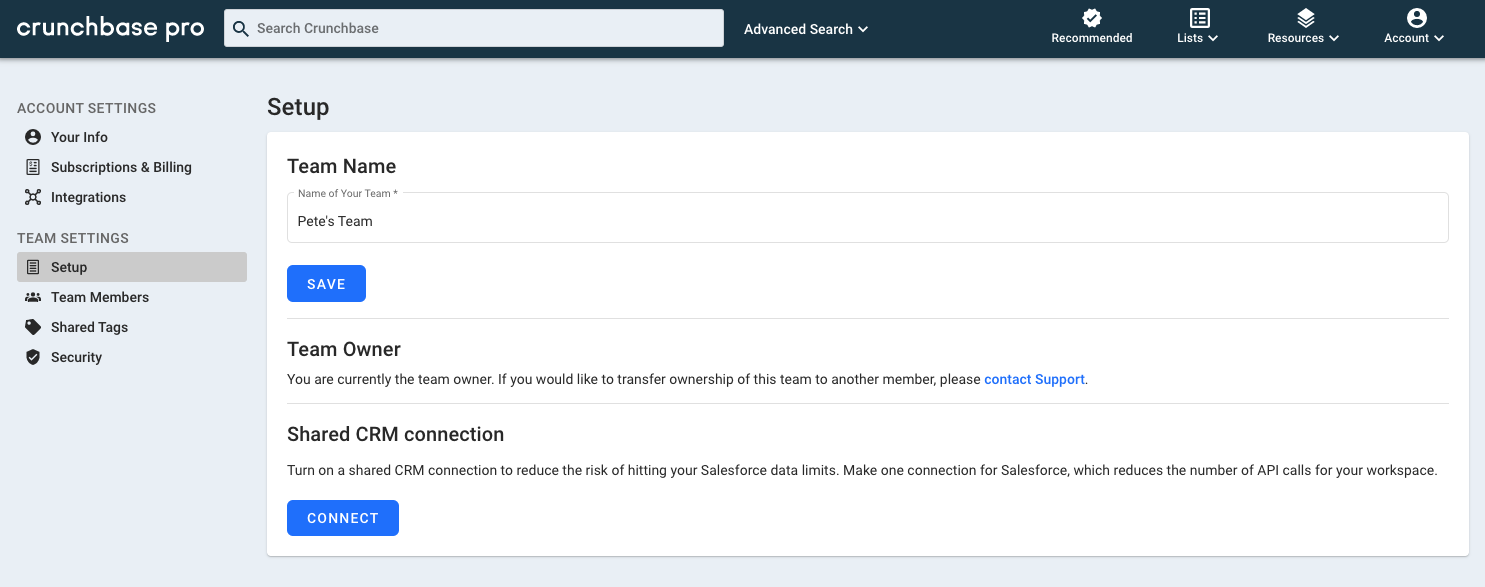Click the Shared Tags tag icon
The width and height of the screenshot is (1485, 587).
click(x=33, y=327)
